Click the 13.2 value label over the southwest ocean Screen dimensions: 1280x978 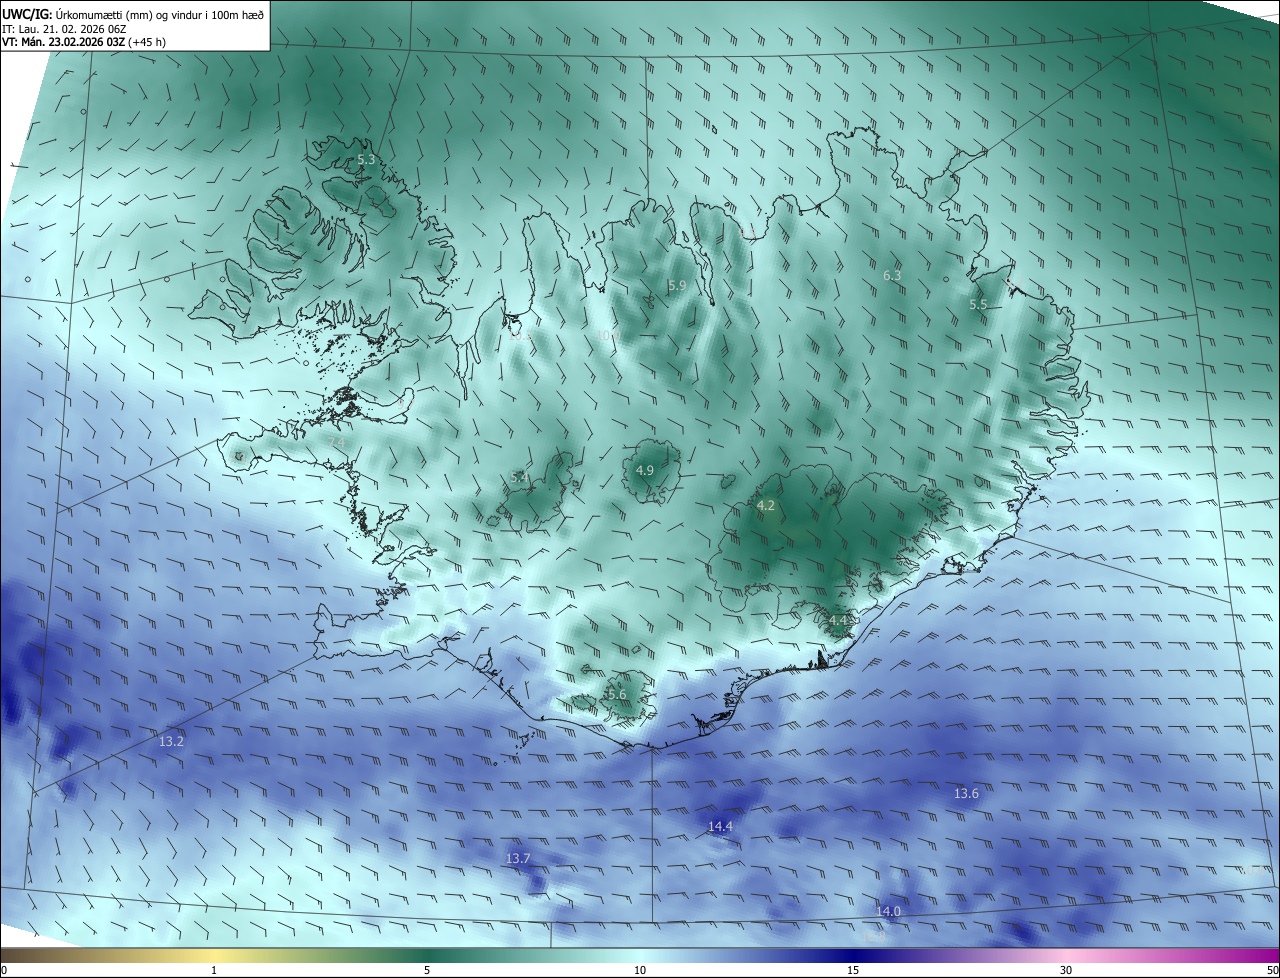171,742
